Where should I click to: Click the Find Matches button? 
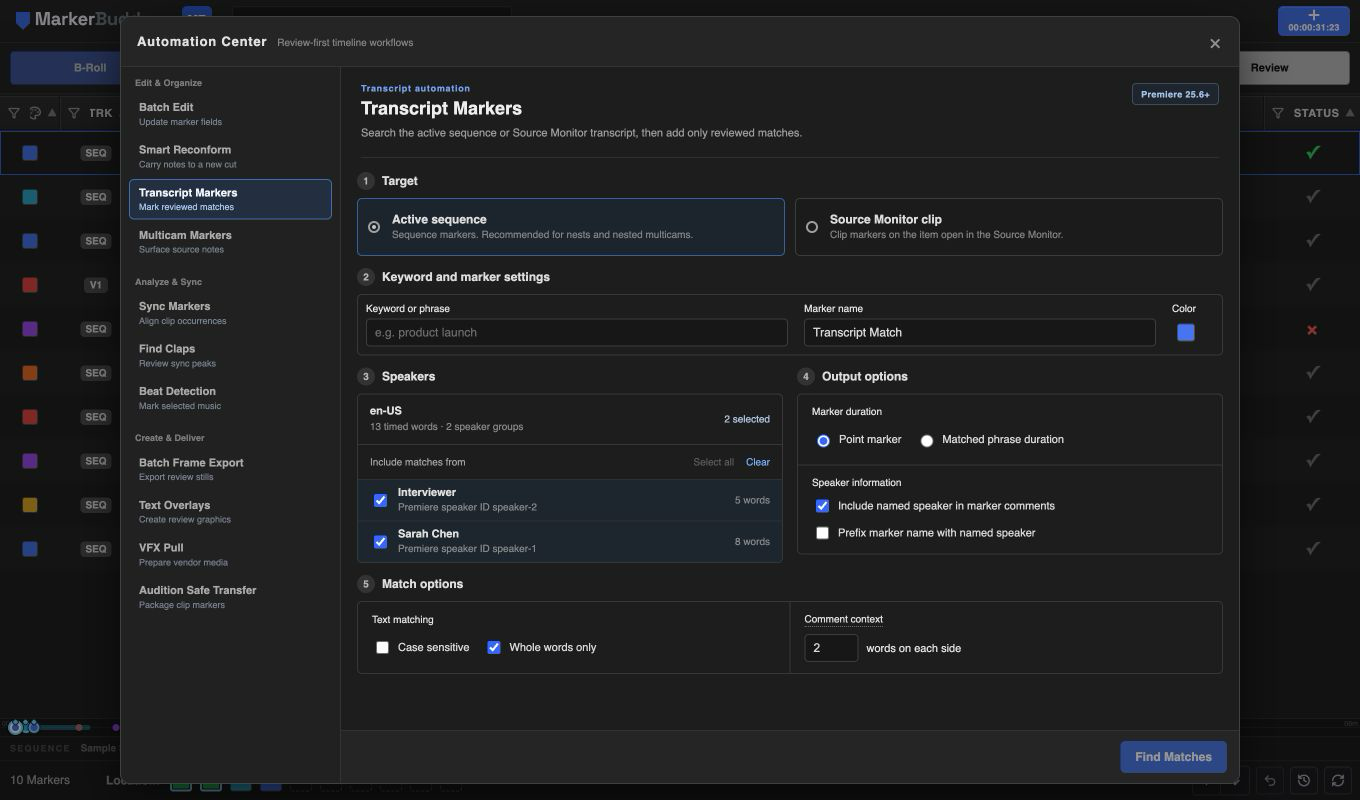(x=1173, y=757)
